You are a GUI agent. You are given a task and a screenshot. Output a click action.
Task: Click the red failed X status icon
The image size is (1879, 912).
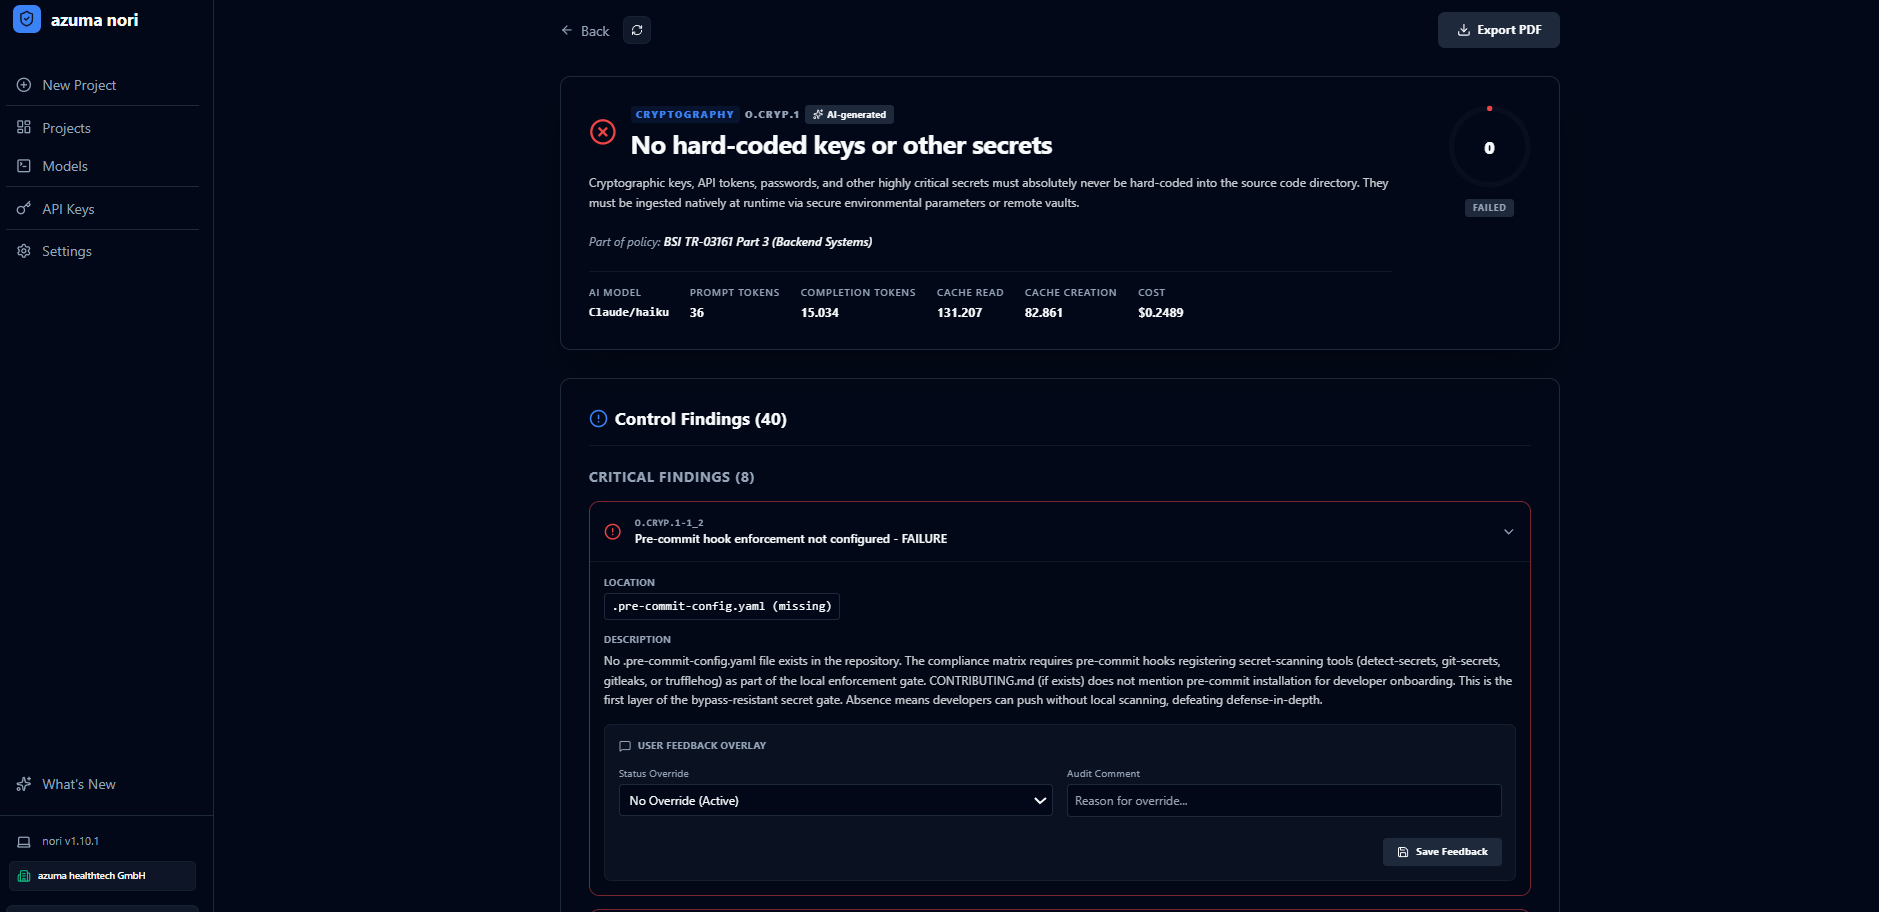(603, 132)
